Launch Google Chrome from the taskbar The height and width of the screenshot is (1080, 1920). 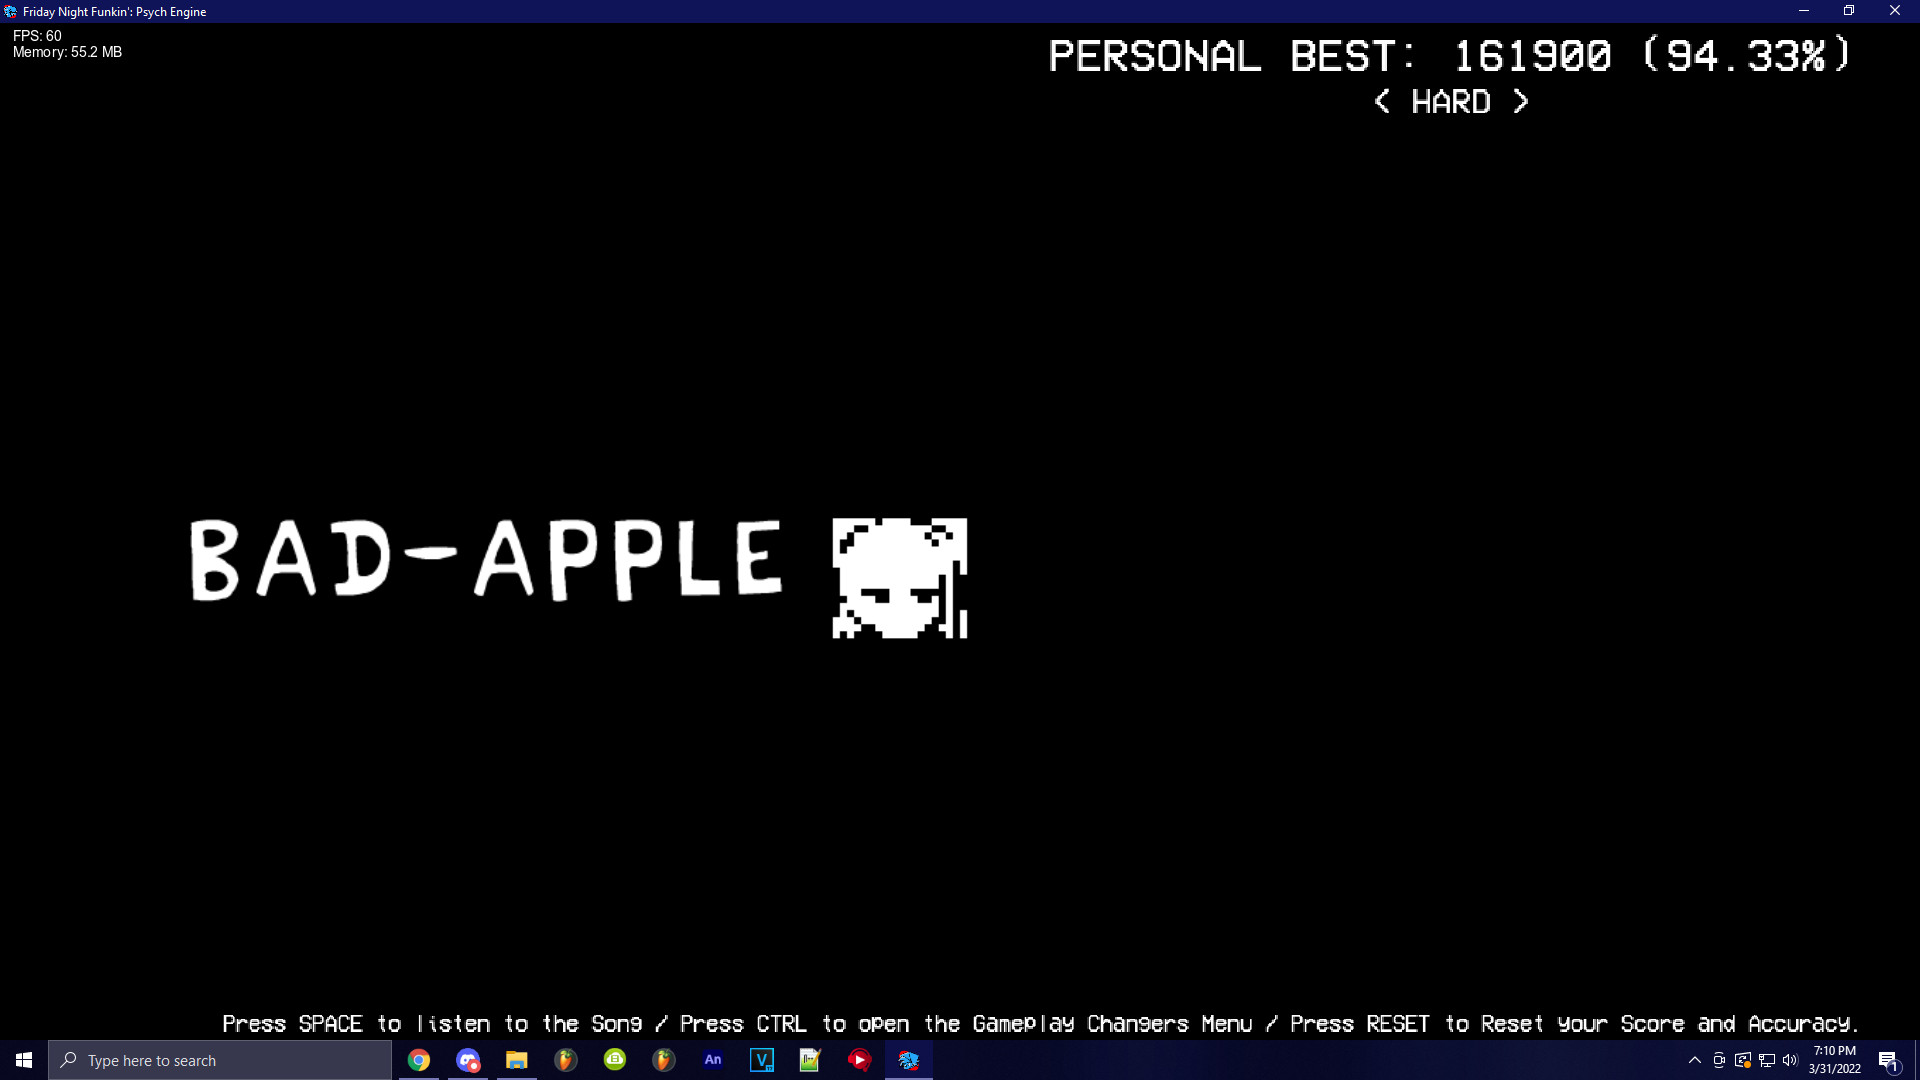pyautogui.click(x=419, y=1060)
